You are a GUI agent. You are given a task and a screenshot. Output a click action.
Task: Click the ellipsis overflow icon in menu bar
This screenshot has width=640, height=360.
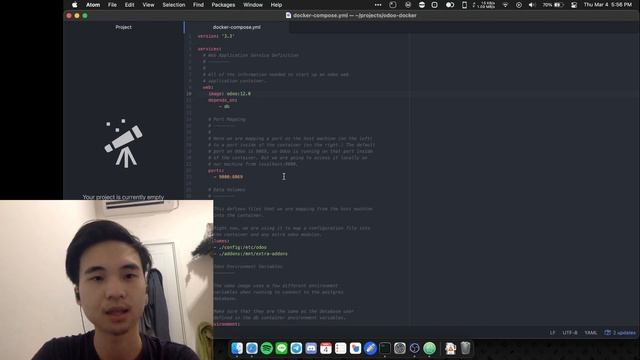click(378, 5)
